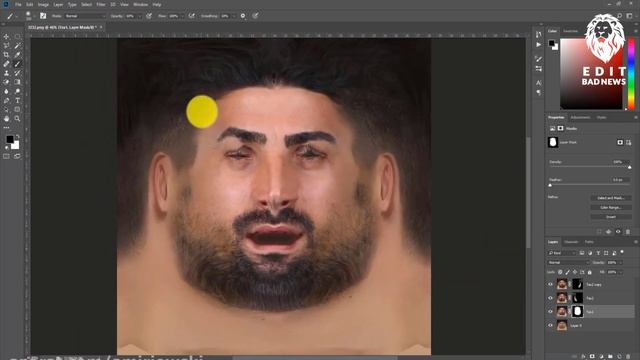Create new group in Layers panel
This screenshot has width=640, height=360.
pos(610,356)
